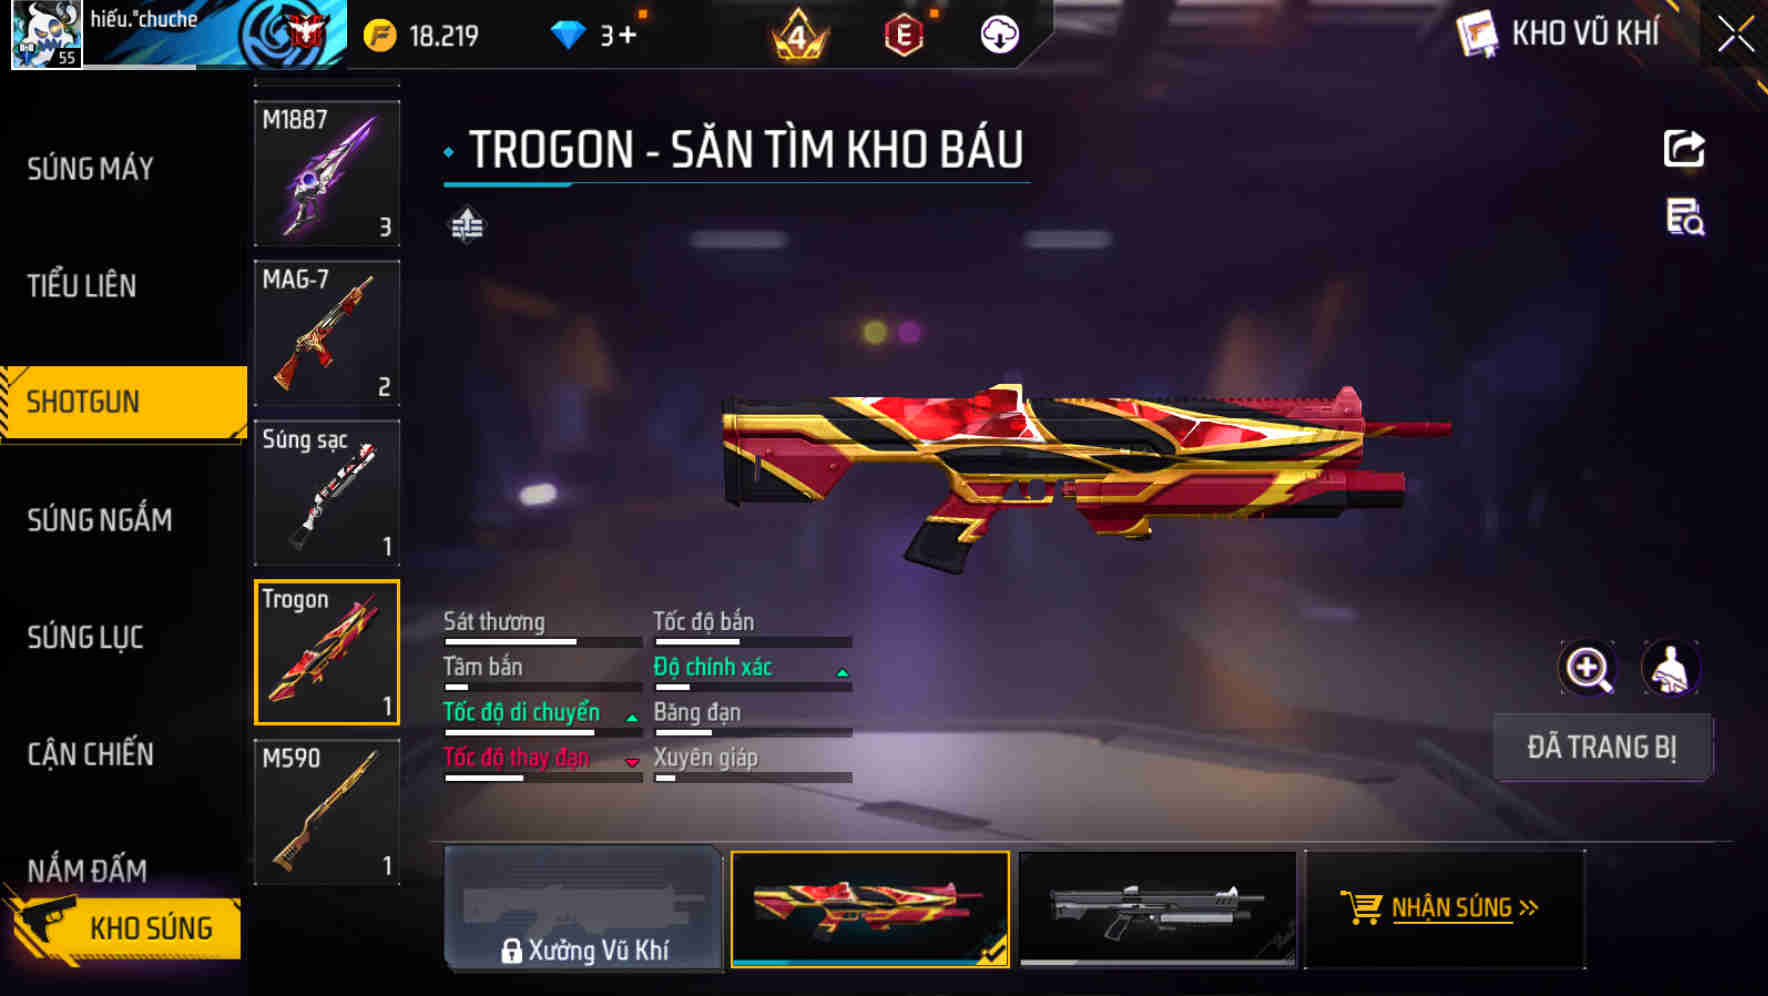Select the red-gold Trogon skin thumbnail
The image size is (1768, 996).
(x=870, y=908)
